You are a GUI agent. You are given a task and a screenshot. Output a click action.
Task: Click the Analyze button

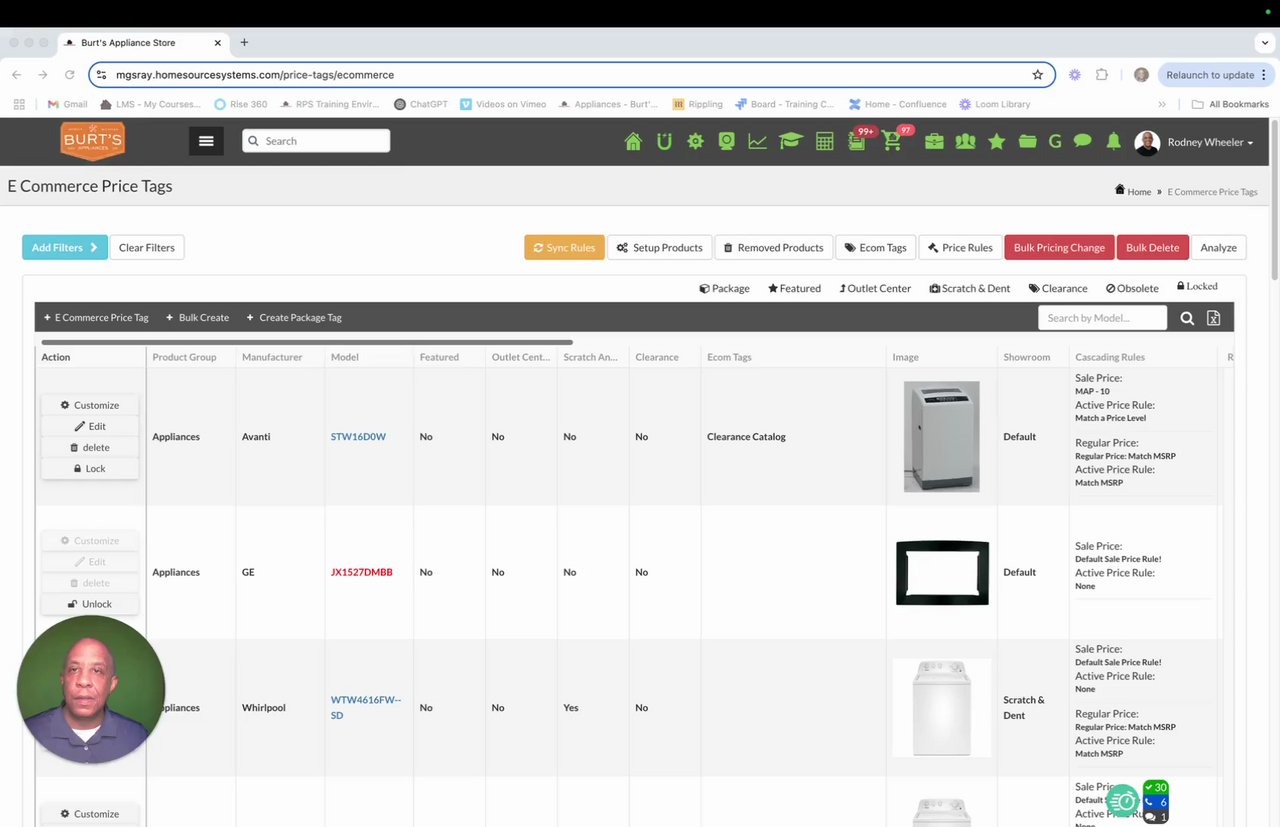[x=1218, y=247]
